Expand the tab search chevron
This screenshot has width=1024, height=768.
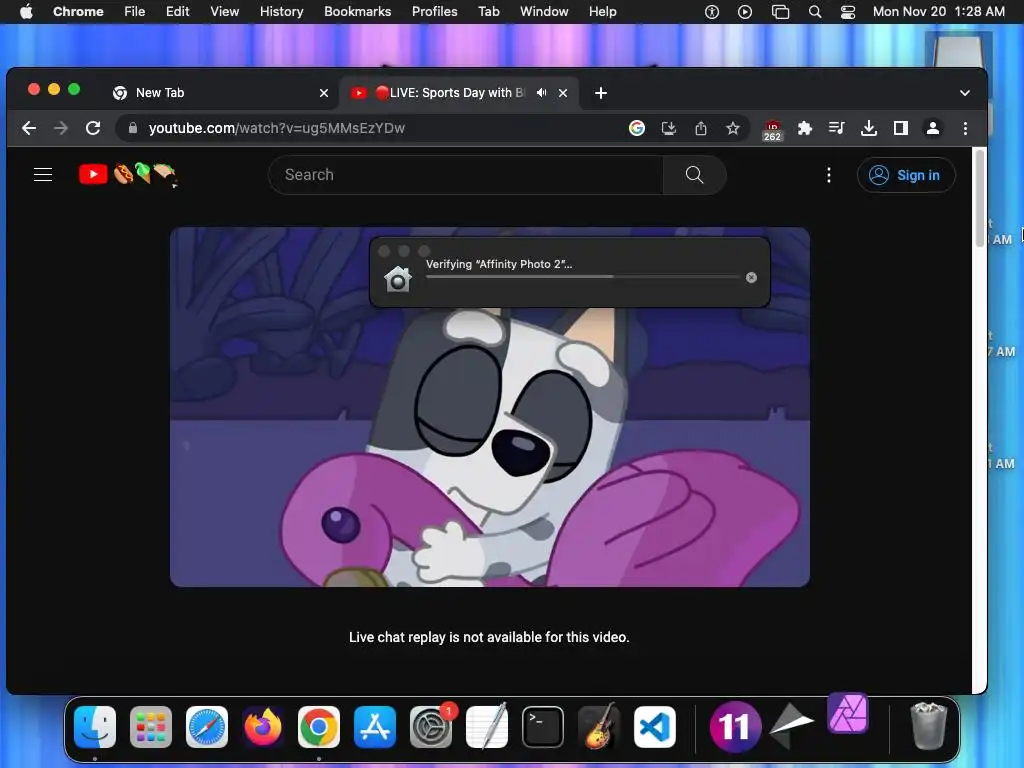tap(965, 93)
